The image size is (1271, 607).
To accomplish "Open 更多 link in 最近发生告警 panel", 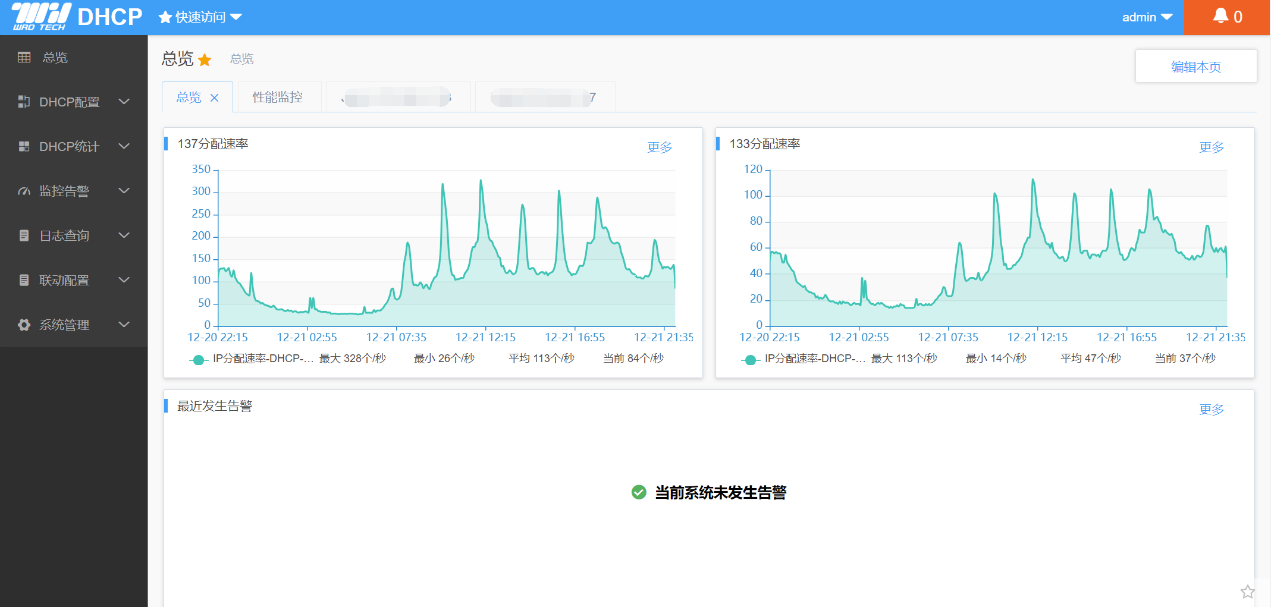I will (1211, 409).
